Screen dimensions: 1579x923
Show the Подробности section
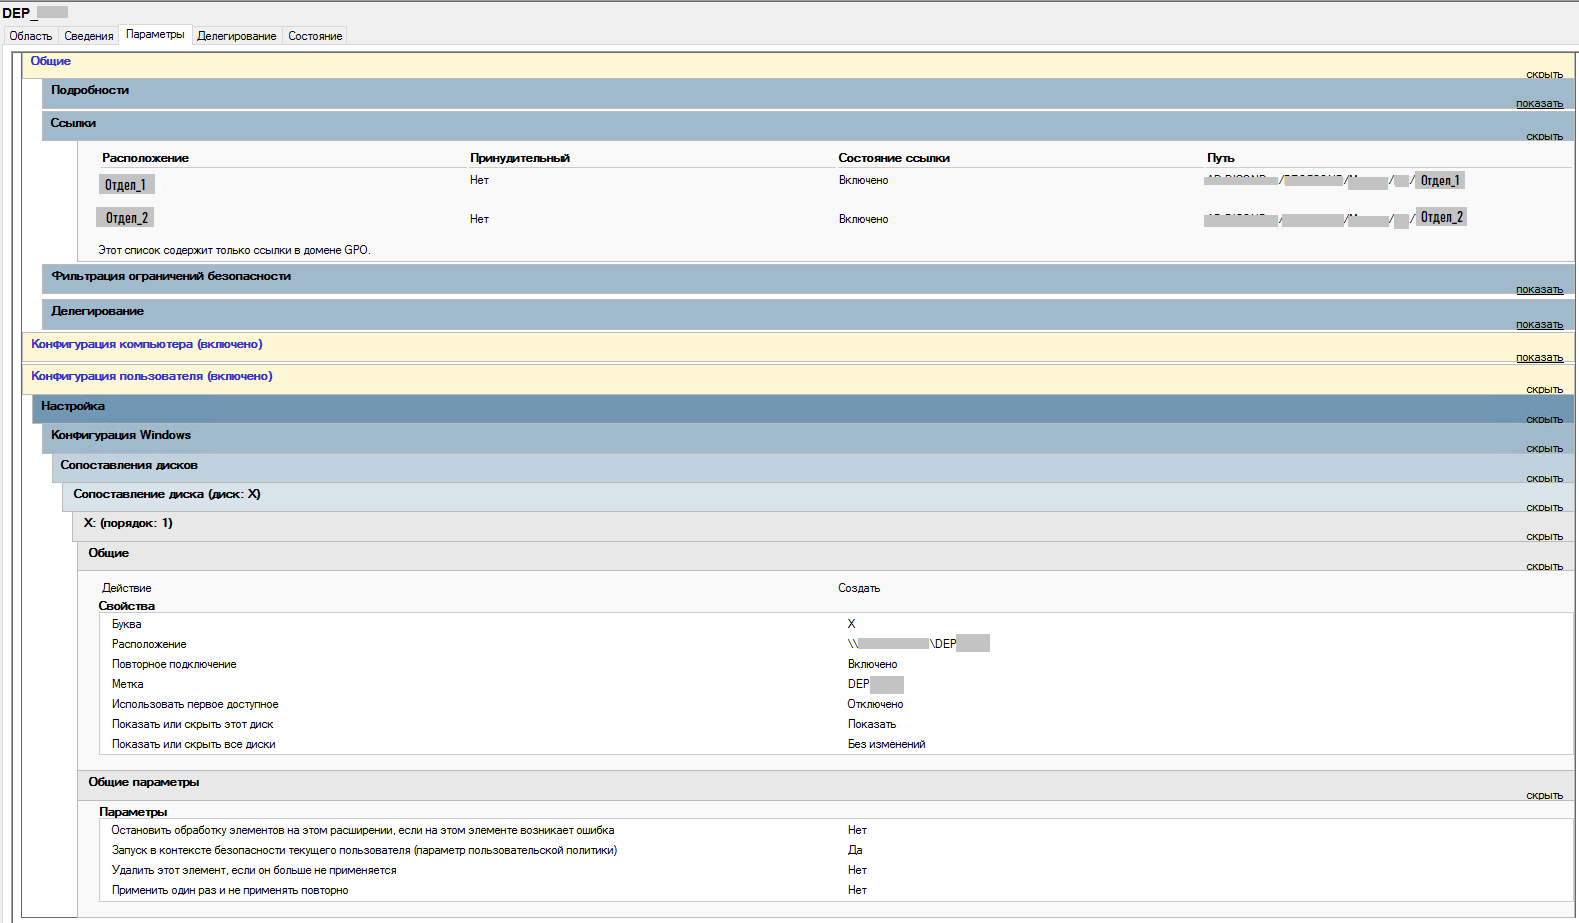point(1539,104)
